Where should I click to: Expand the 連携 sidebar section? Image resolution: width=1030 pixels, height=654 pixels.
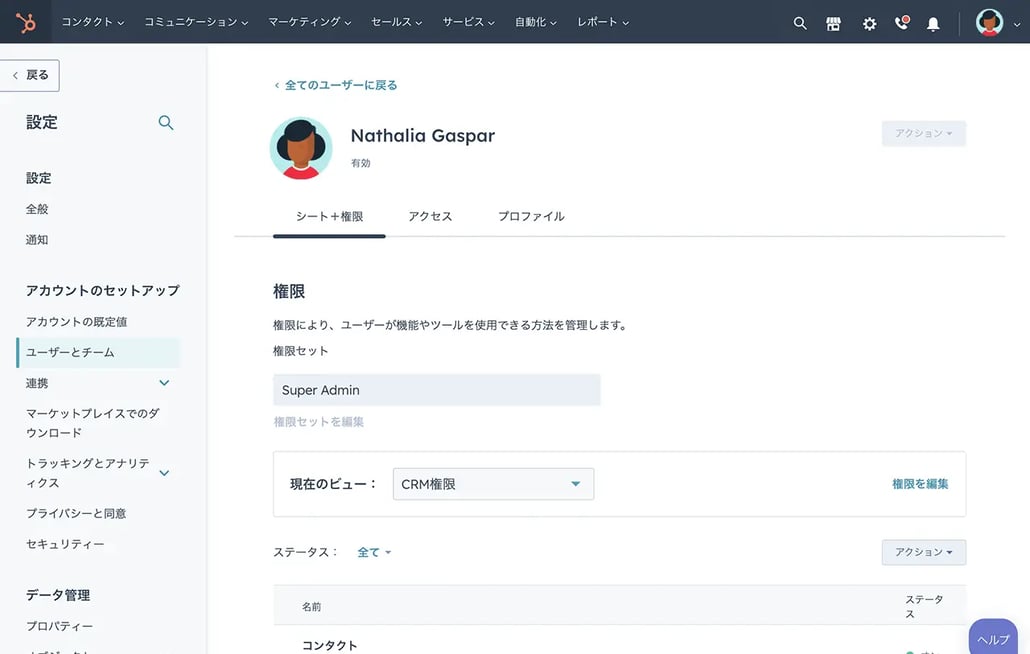click(164, 383)
